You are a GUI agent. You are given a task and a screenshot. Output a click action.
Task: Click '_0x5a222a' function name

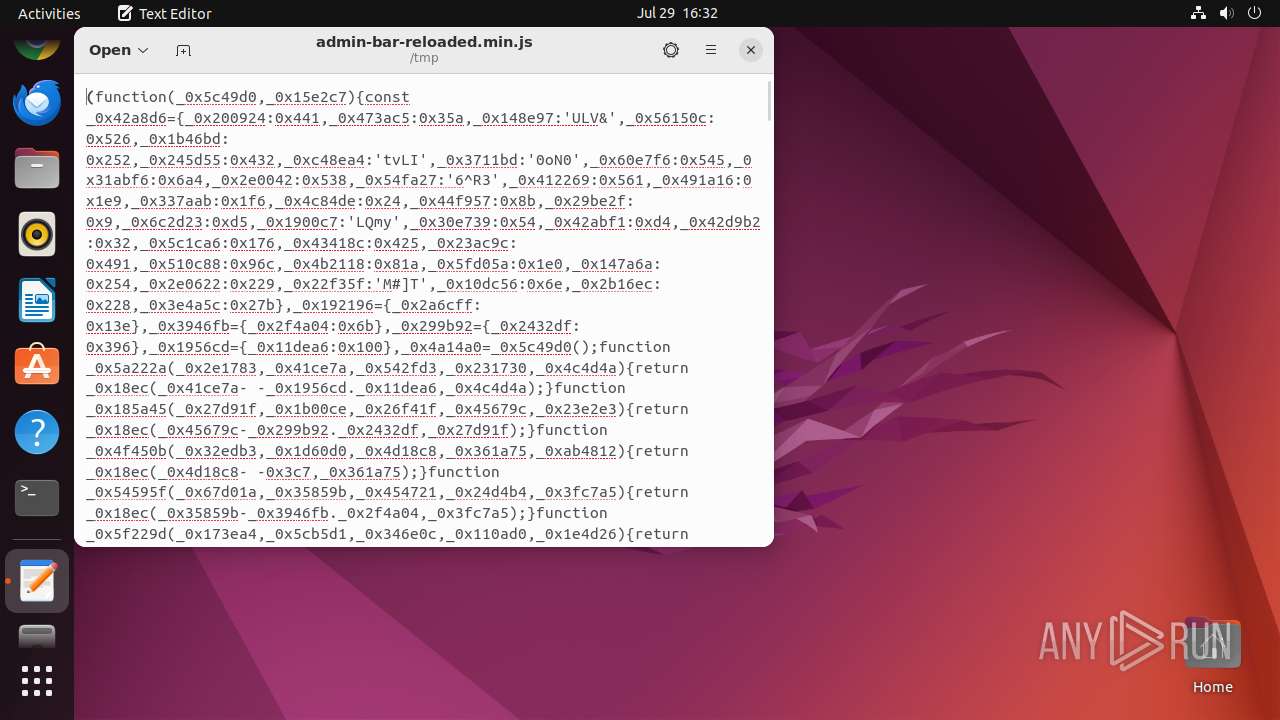click(x=126, y=368)
